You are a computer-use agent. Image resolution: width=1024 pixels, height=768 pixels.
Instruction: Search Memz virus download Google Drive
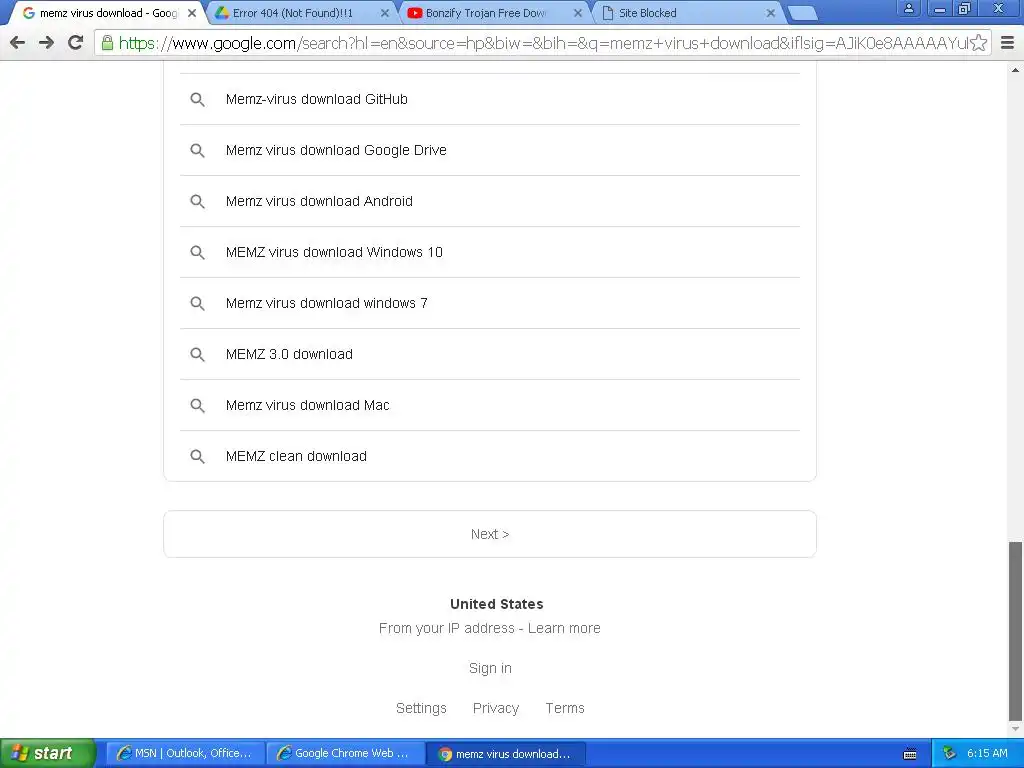pos(490,150)
